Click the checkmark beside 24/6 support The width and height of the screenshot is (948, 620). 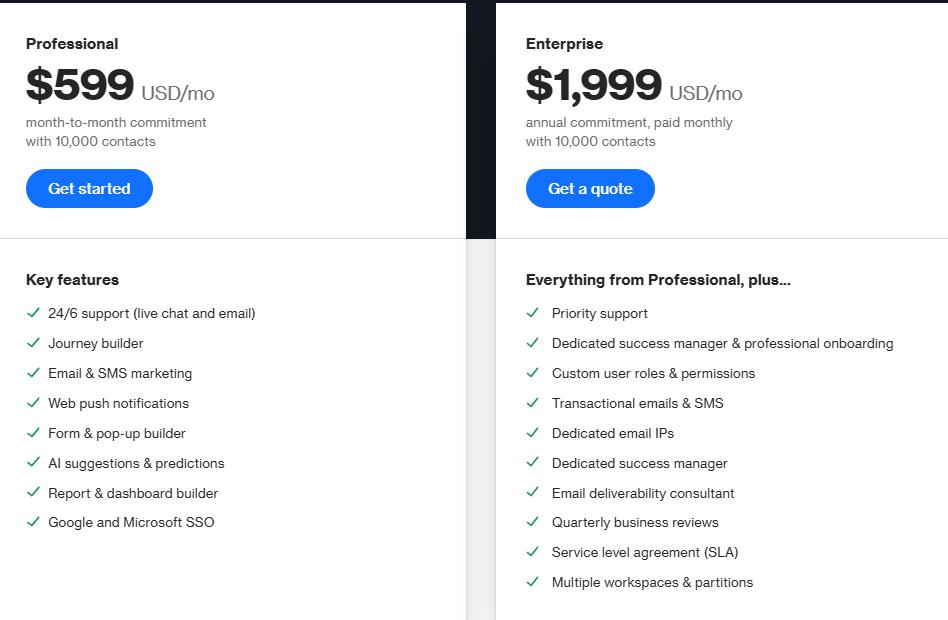coord(33,313)
